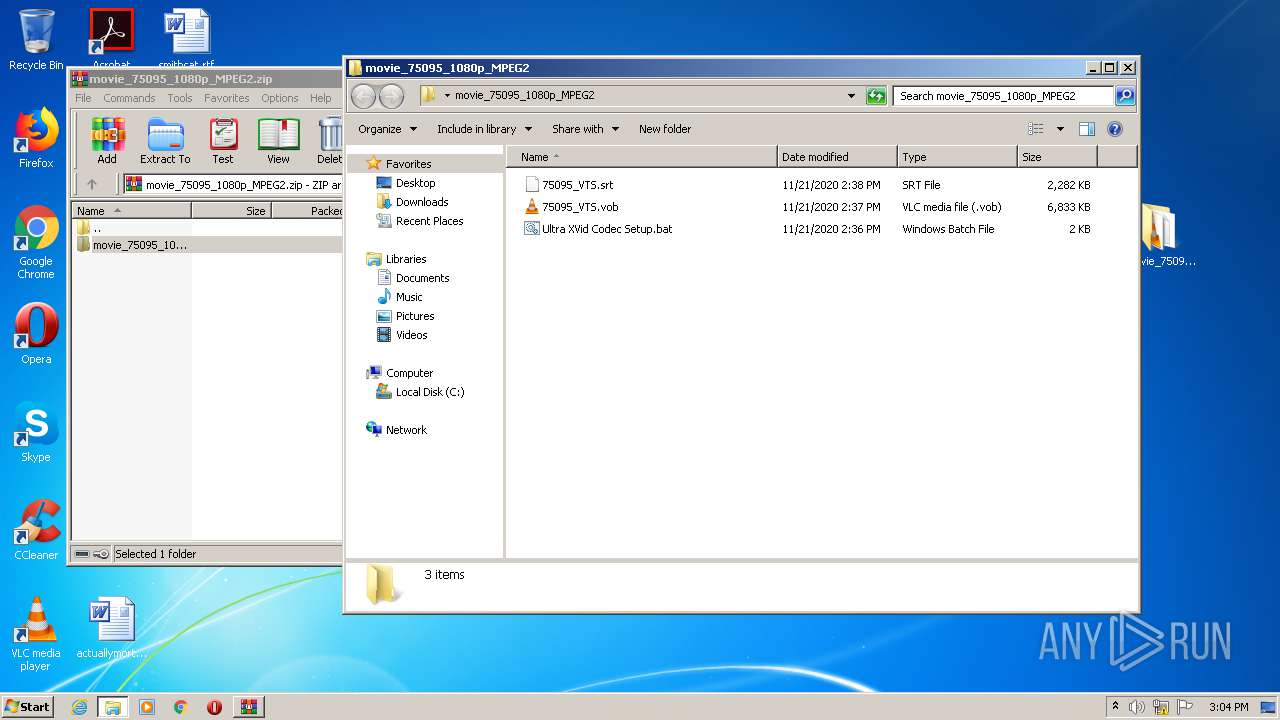
Task: Click the clock showing 3:04 PM
Action: pyautogui.click(x=1228, y=707)
